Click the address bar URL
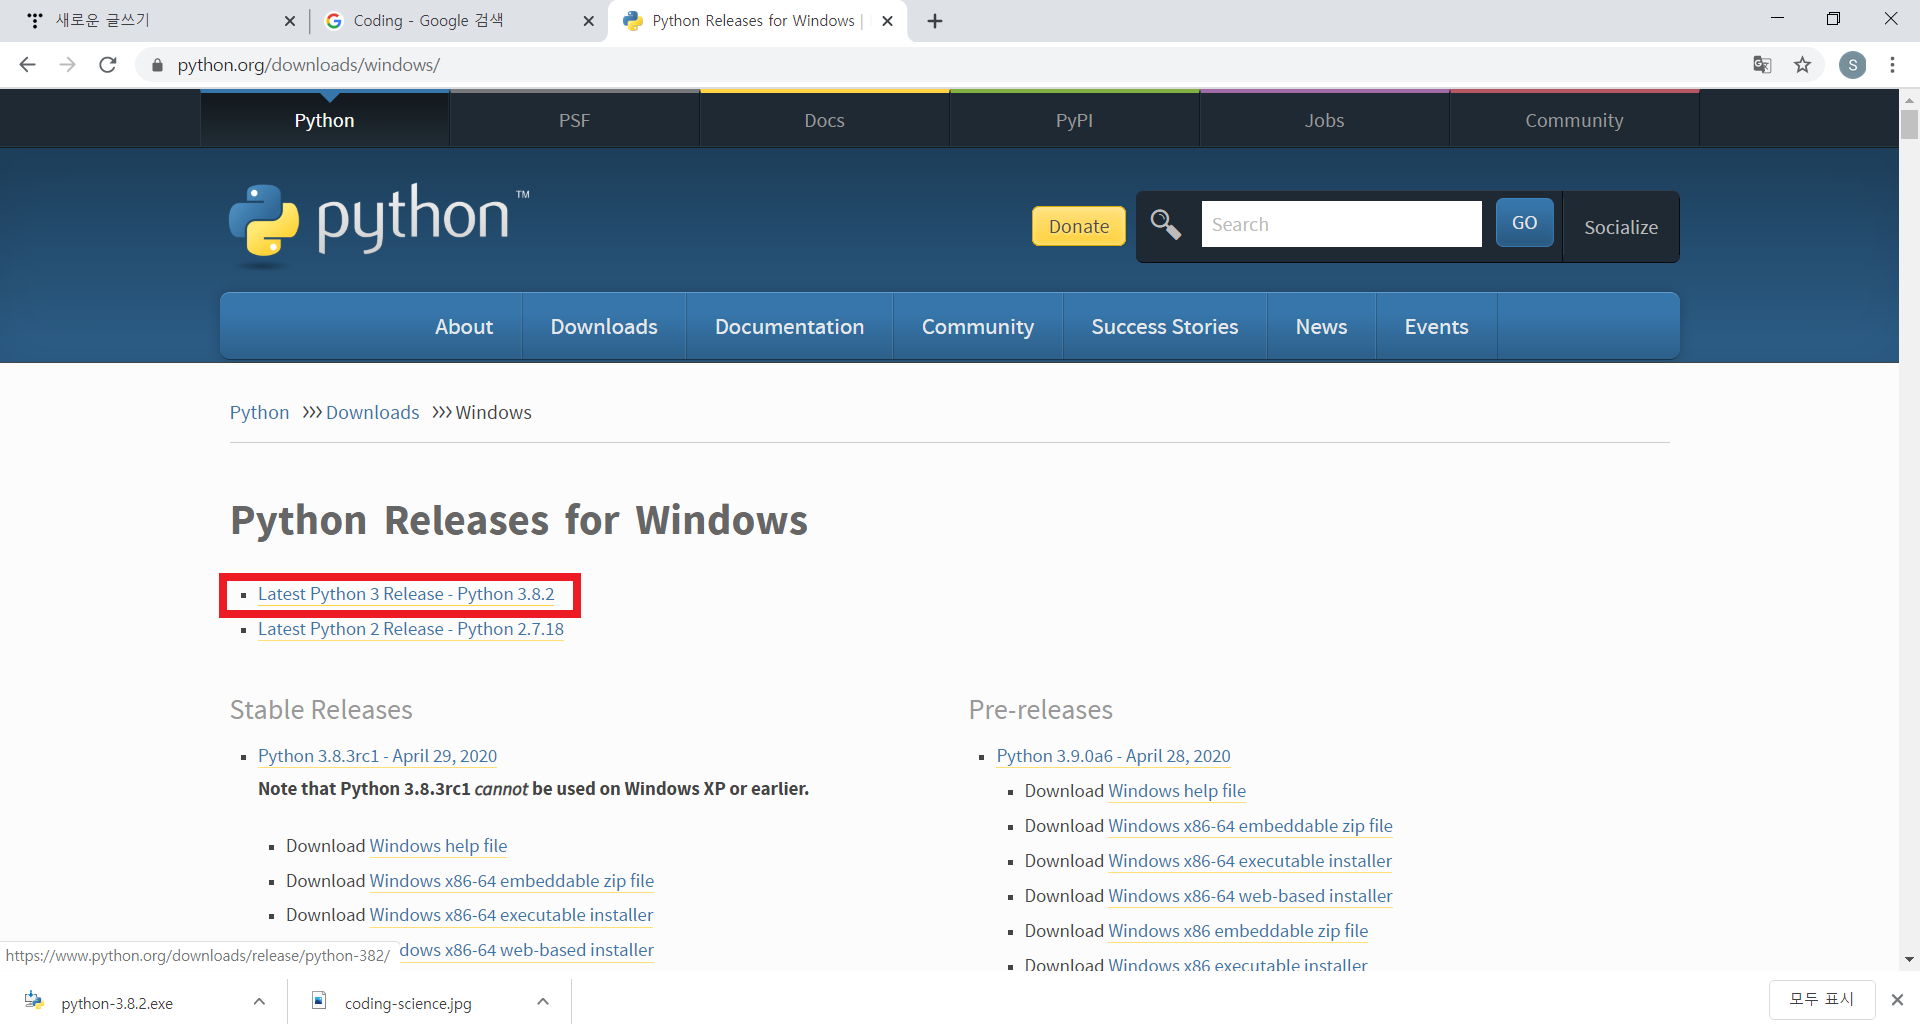The height and width of the screenshot is (1030, 1920). pyautogui.click(x=308, y=65)
